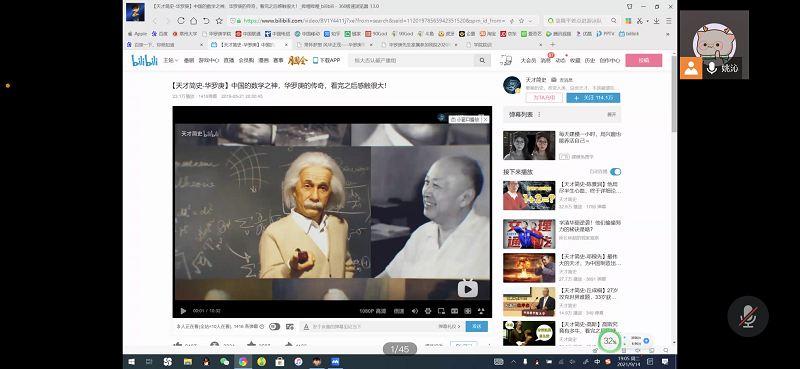Expand the 主站 dropdown in bilibili header

point(170,60)
